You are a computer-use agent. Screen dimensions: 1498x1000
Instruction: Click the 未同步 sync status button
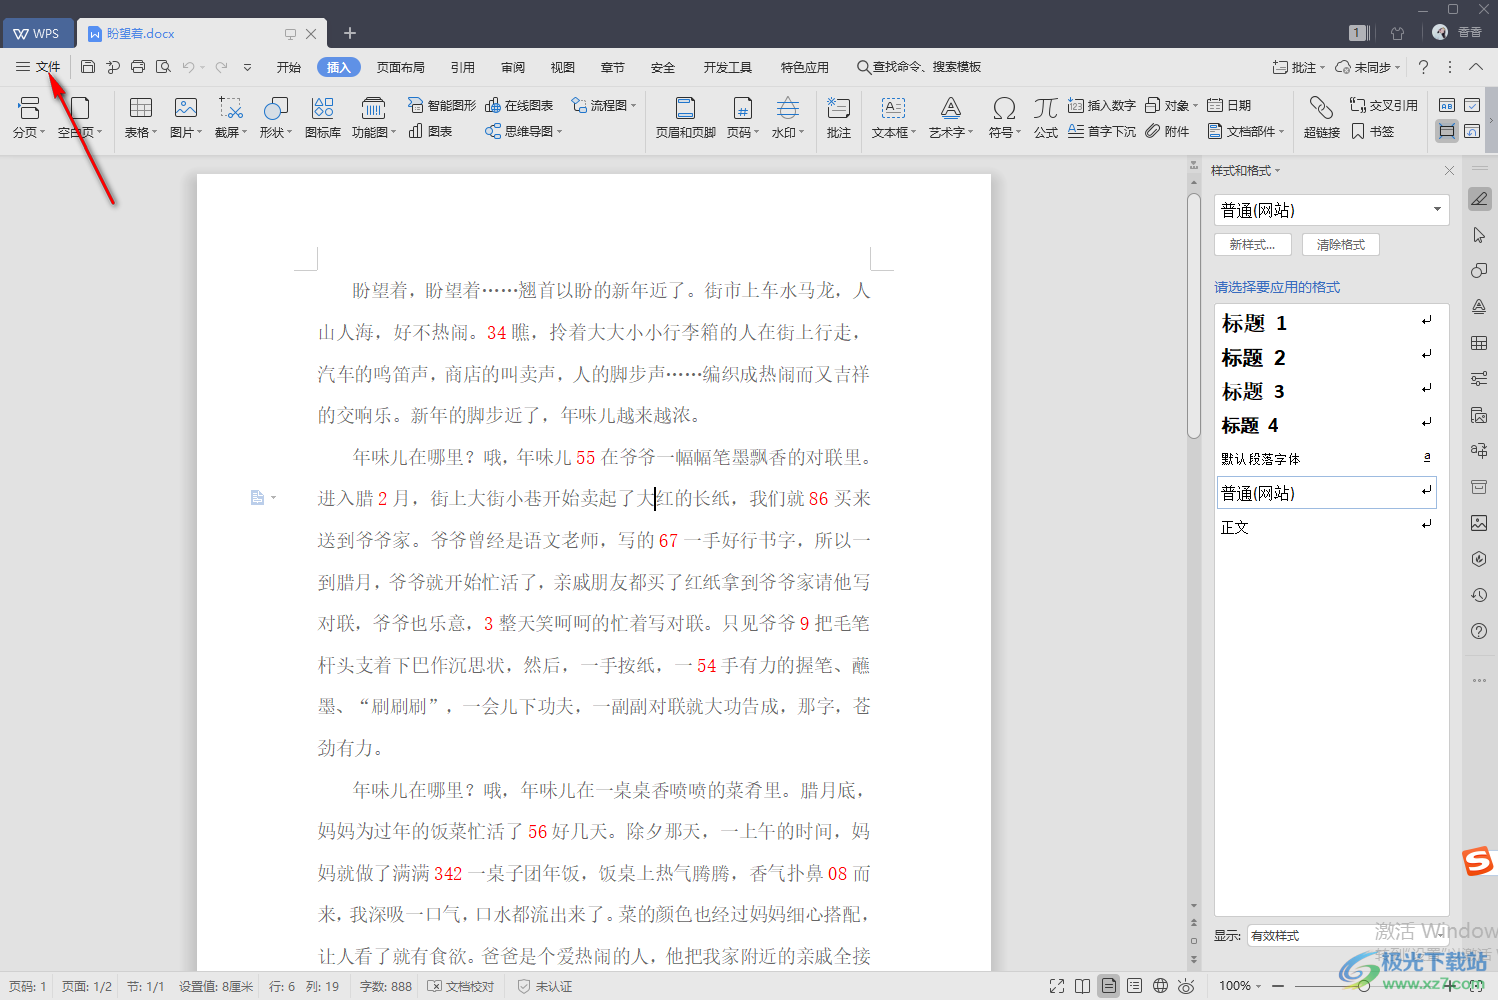(1370, 67)
